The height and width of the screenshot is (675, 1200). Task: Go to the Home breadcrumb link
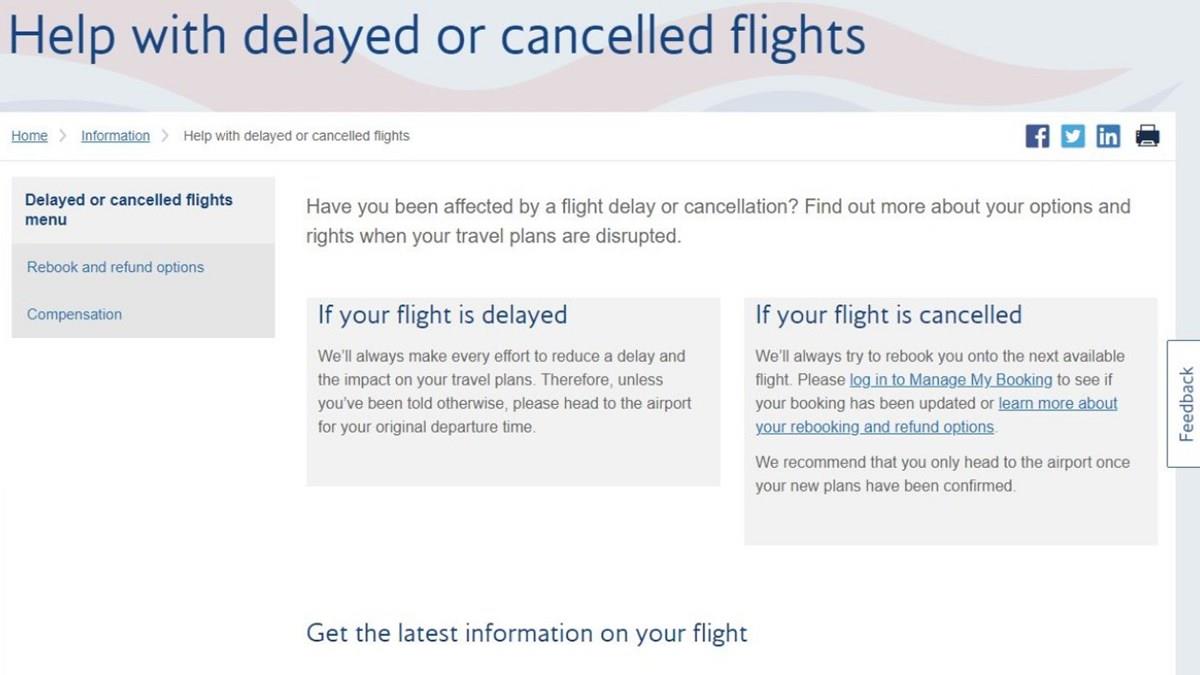click(x=29, y=136)
